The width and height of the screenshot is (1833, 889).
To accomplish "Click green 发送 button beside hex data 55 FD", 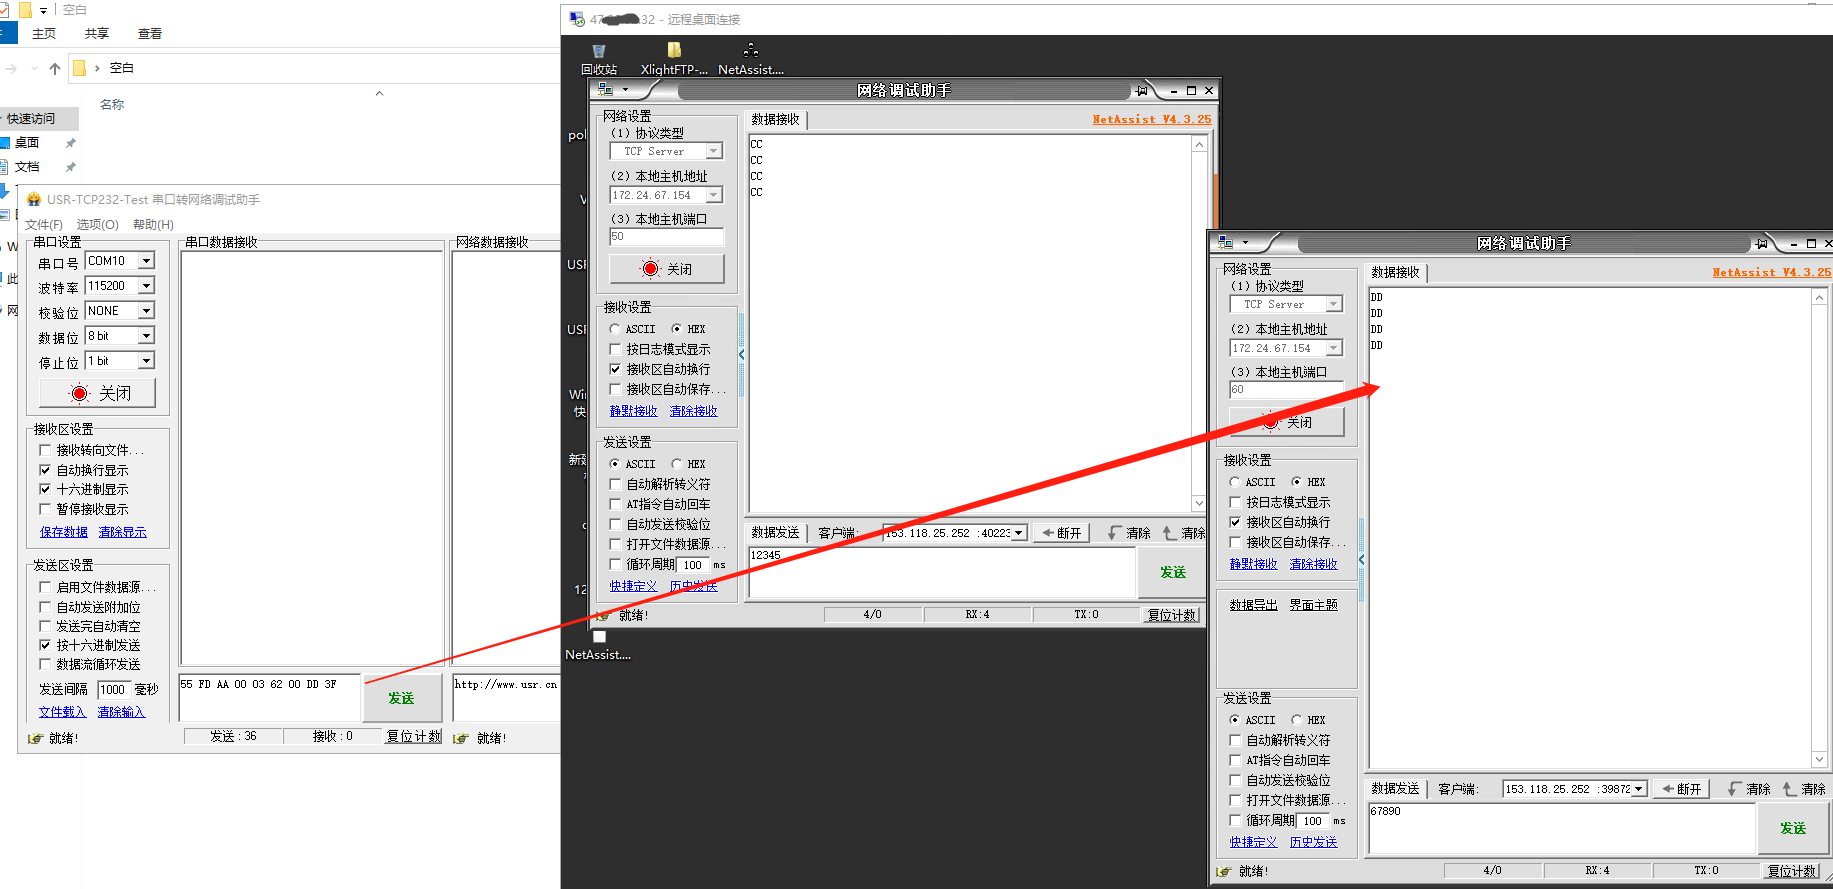I will point(401,698).
